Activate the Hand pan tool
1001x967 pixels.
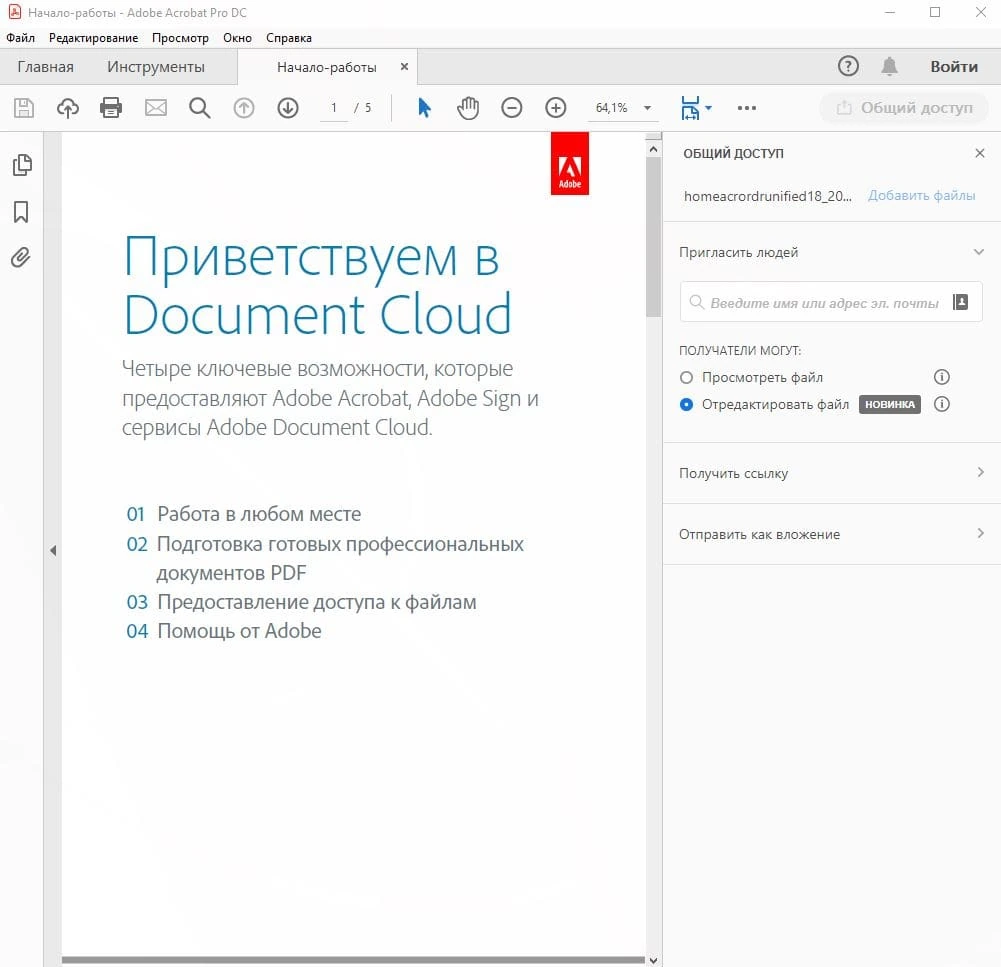coord(468,108)
